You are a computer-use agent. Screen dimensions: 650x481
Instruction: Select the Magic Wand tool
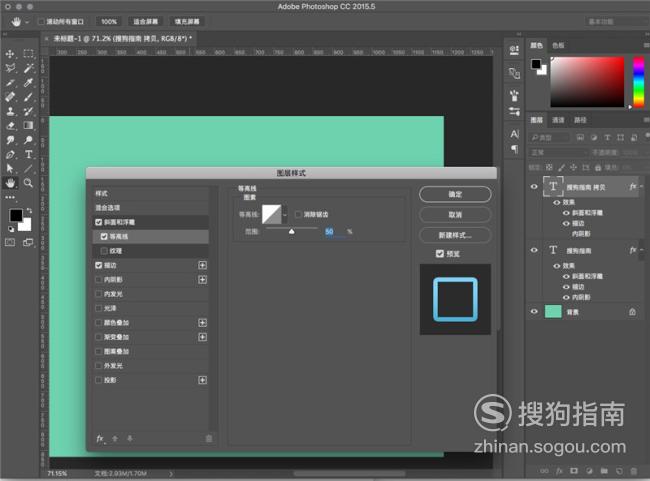28,68
